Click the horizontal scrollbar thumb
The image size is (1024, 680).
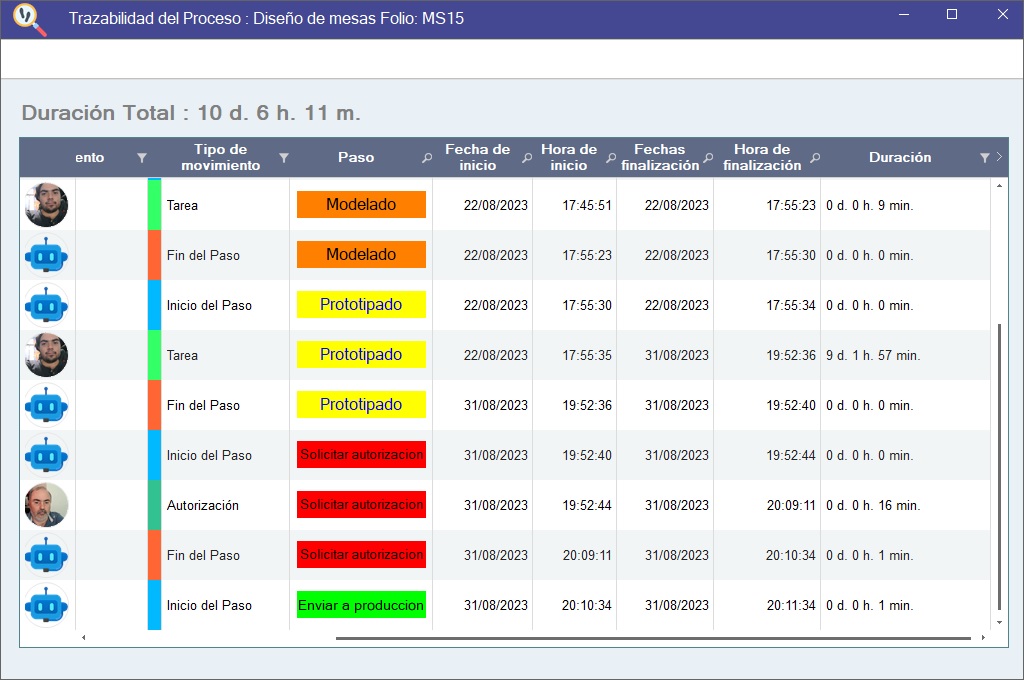(x=653, y=638)
